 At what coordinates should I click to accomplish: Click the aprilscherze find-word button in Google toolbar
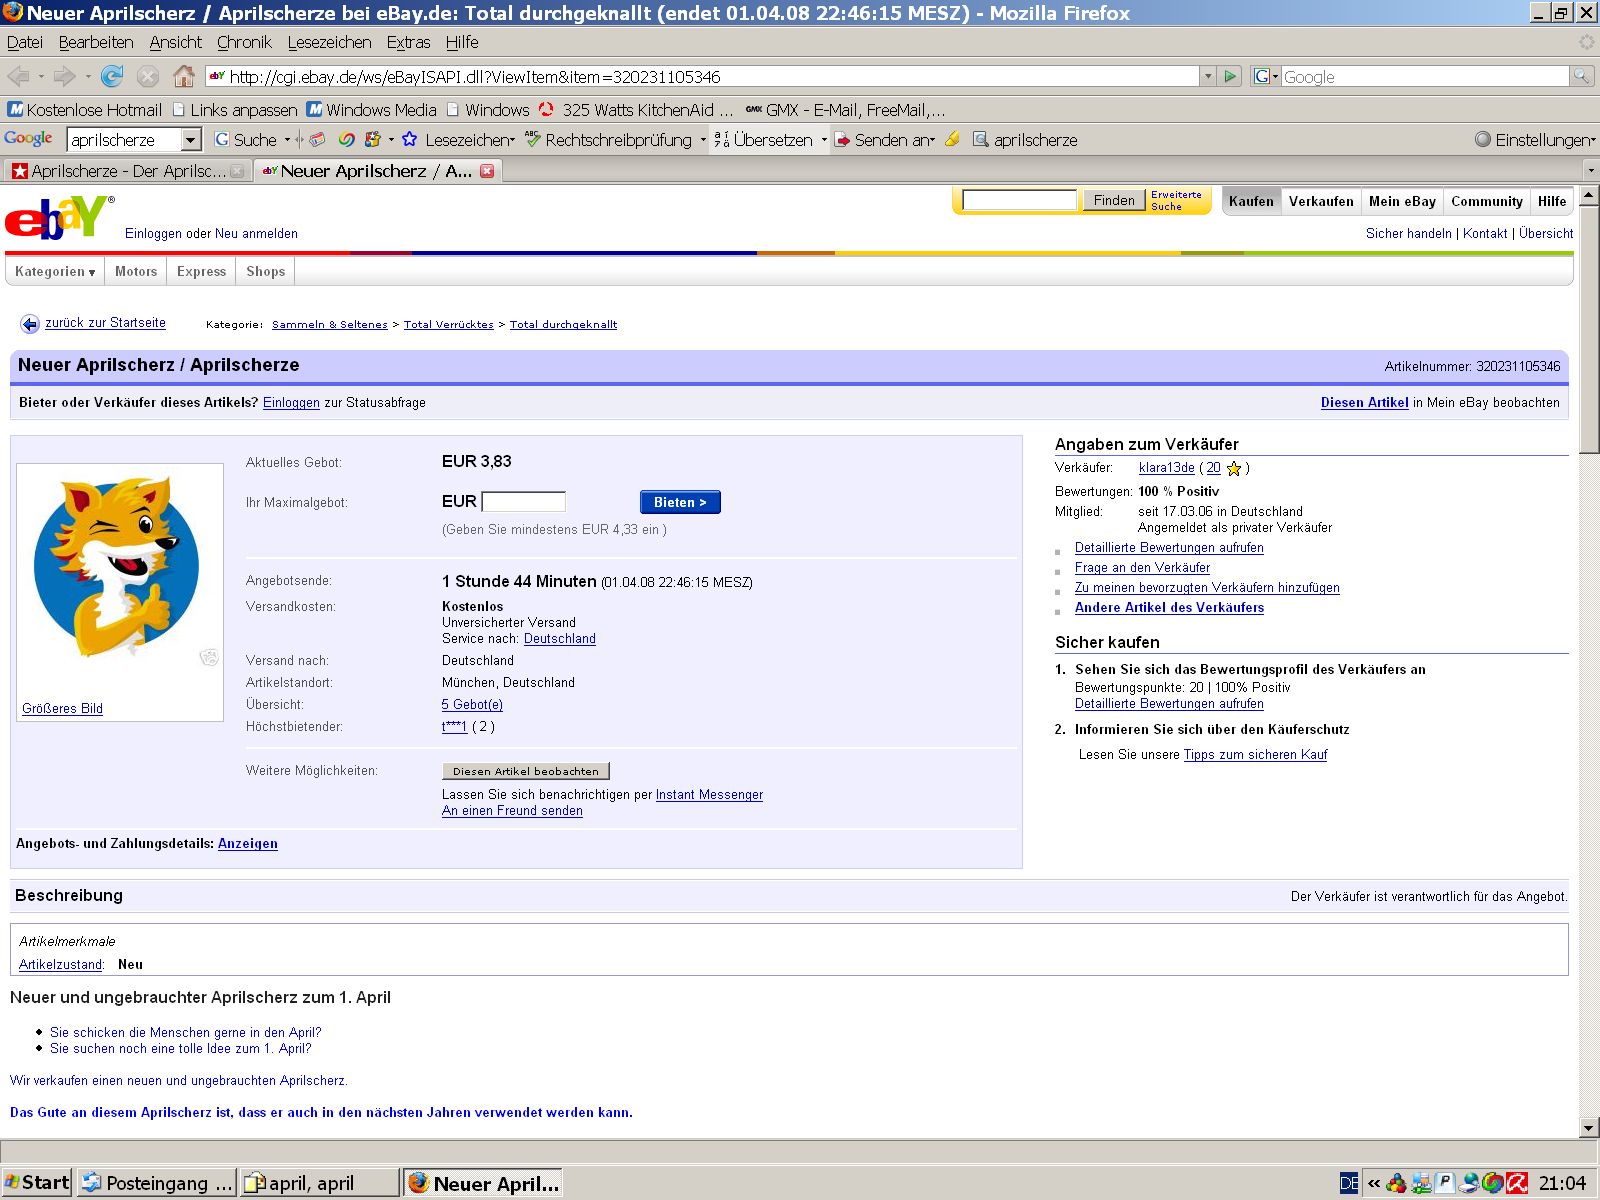[x=1025, y=139]
